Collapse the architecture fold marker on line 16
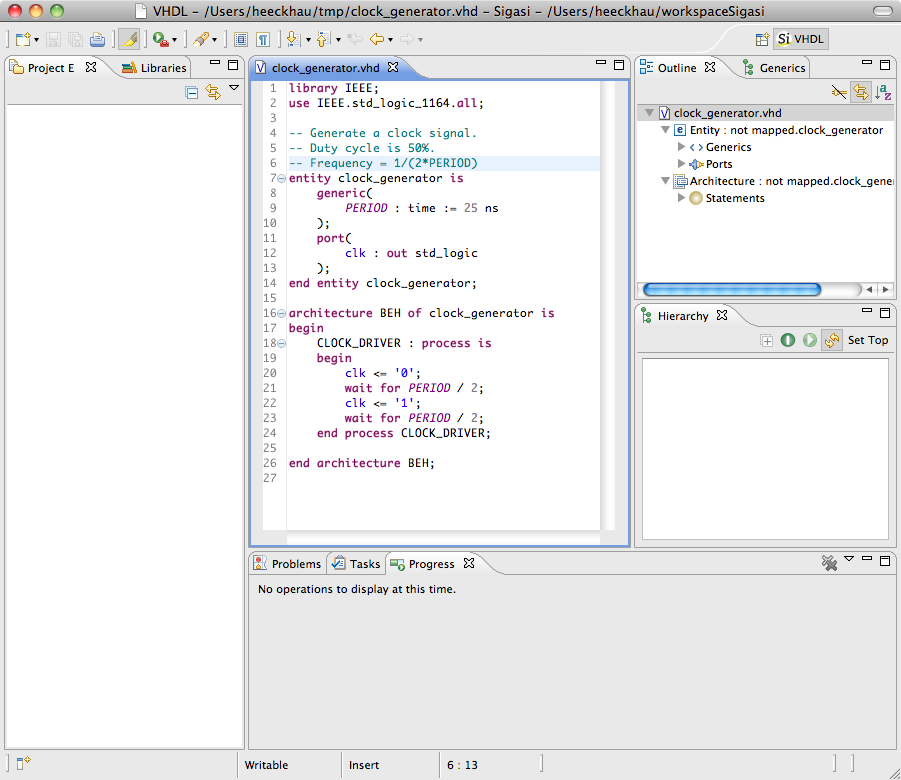 coord(282,314)
